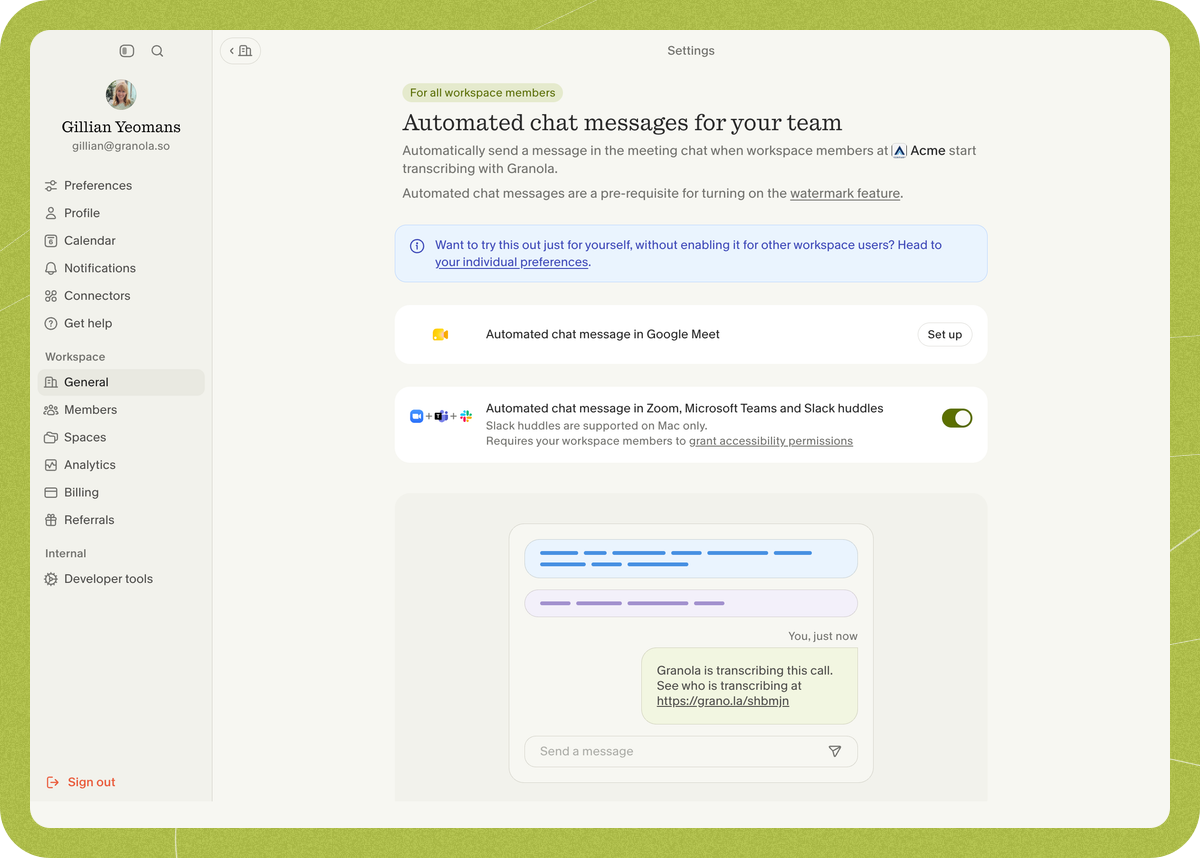Viewport: 1200px width, 858px height.
Task: Disable Zoom, Teams and Slack chat message toggle
Action: 957,418
